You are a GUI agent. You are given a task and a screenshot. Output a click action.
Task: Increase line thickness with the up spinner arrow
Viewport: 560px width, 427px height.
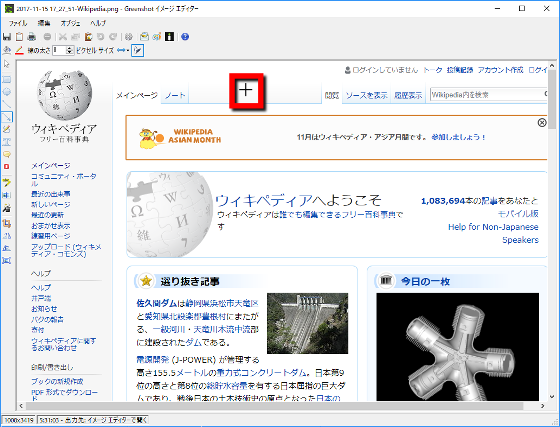coord(70,48)
